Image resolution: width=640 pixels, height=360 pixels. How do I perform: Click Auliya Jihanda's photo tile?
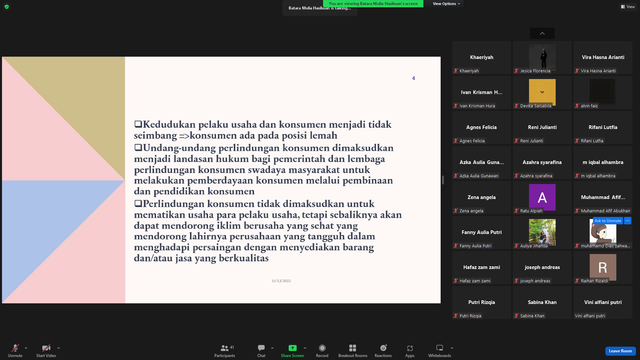click(x=542, y=232)
